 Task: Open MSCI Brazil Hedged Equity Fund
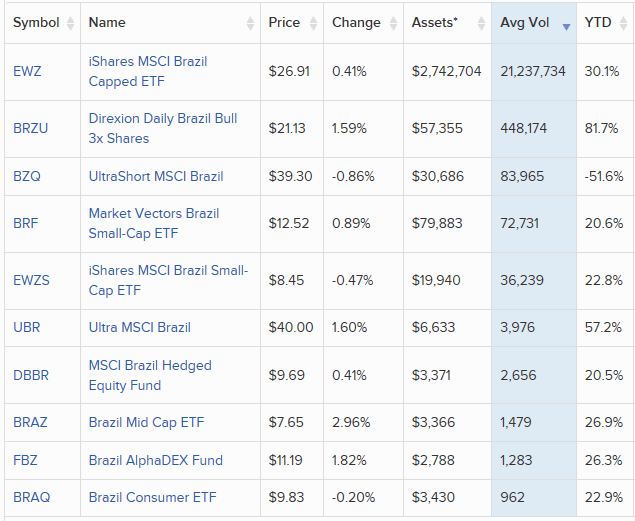[150, 375]
